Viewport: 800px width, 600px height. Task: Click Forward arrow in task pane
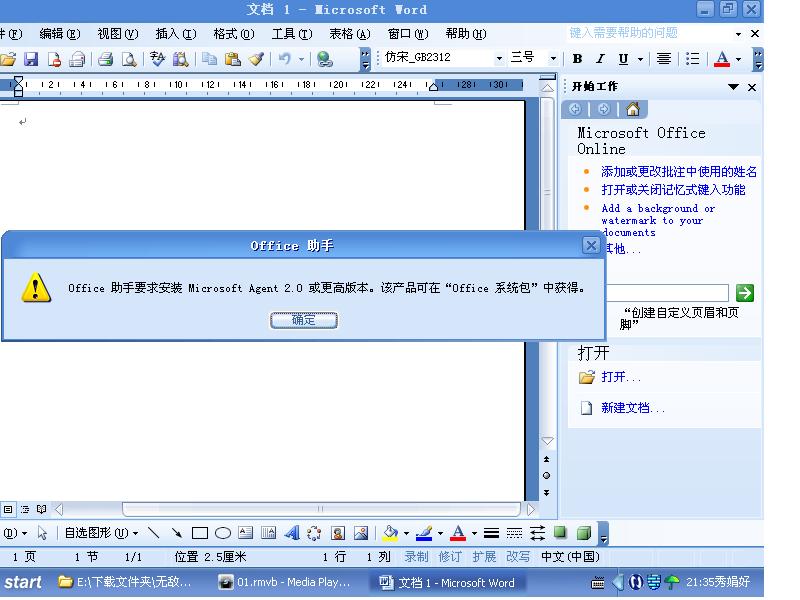[x=604, y=109]
